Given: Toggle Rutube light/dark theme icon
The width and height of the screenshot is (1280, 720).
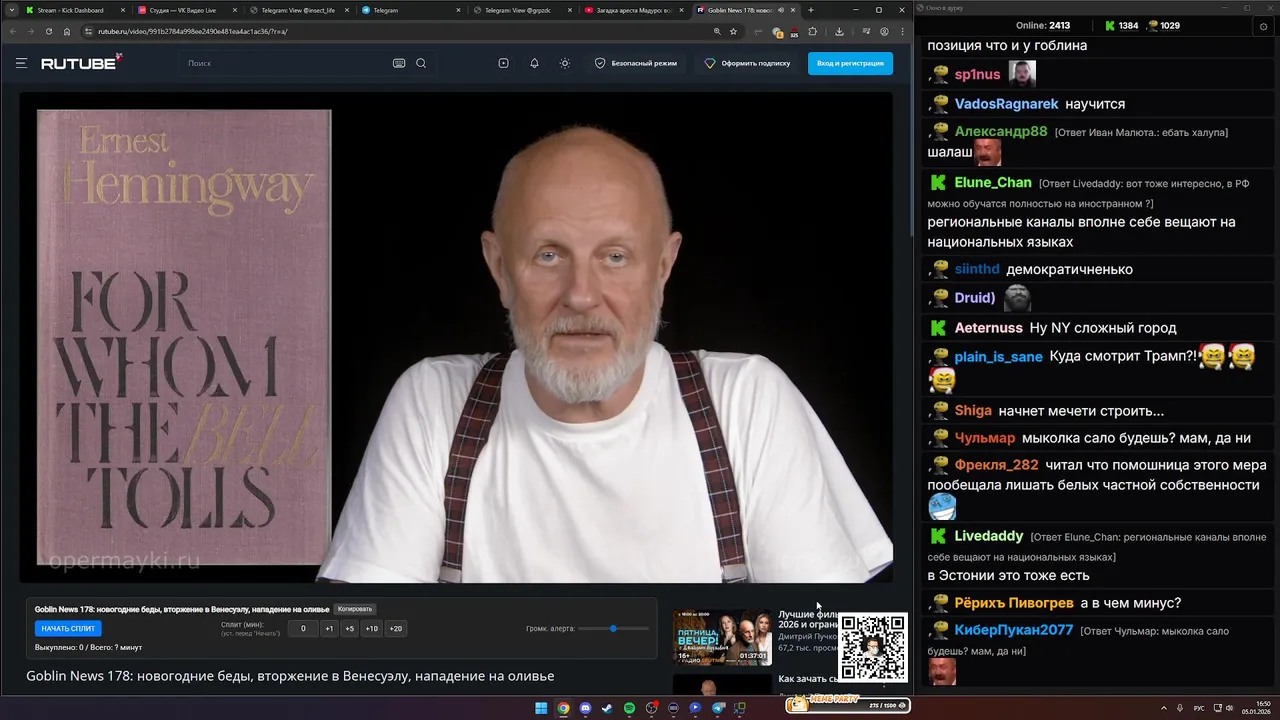Looking at the screenshot, I should 565,63.
